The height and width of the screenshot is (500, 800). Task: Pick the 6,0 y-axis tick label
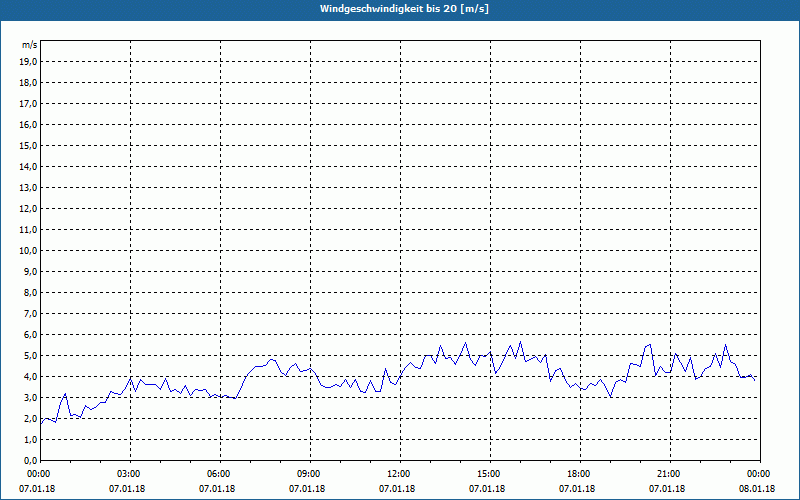[31, 335]
